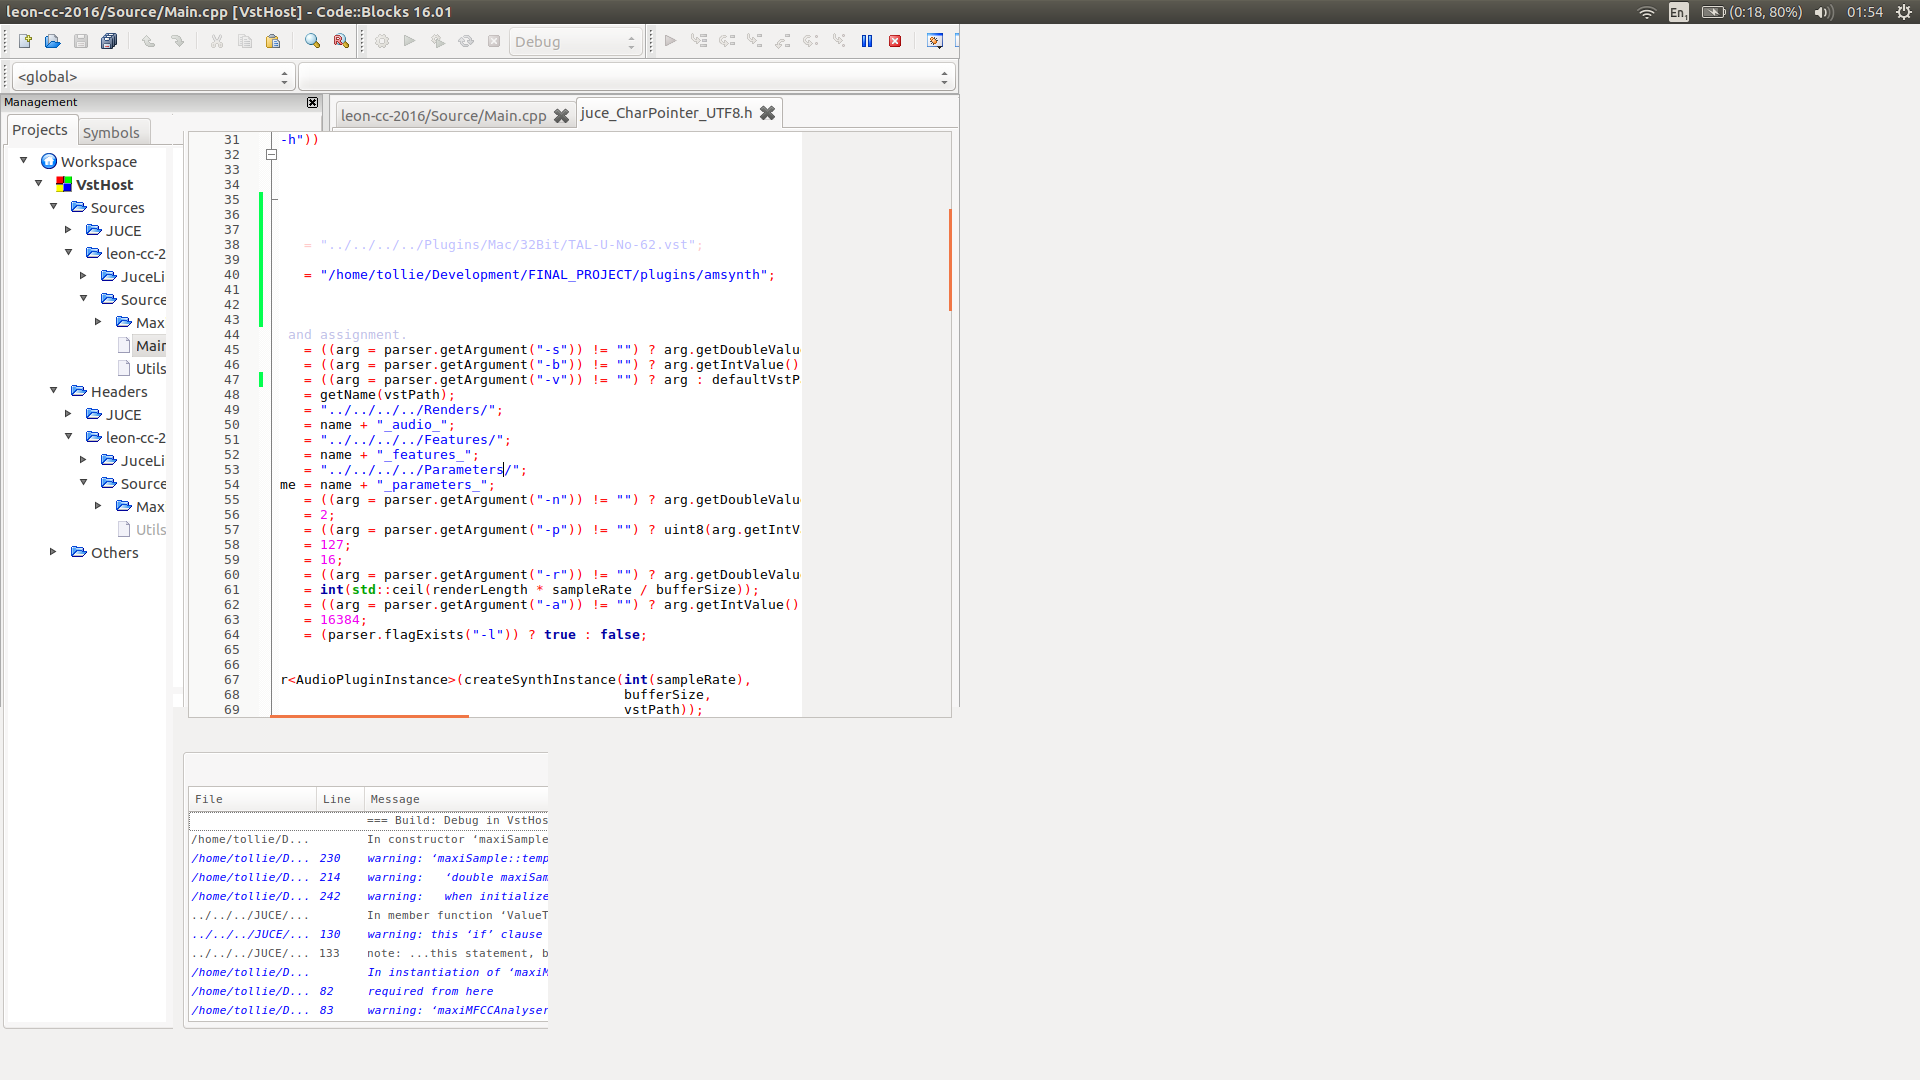The width and height of the screenshot is (1920, 1080).
Task: Expand the Others folder in tree
Action: [54, 552]
